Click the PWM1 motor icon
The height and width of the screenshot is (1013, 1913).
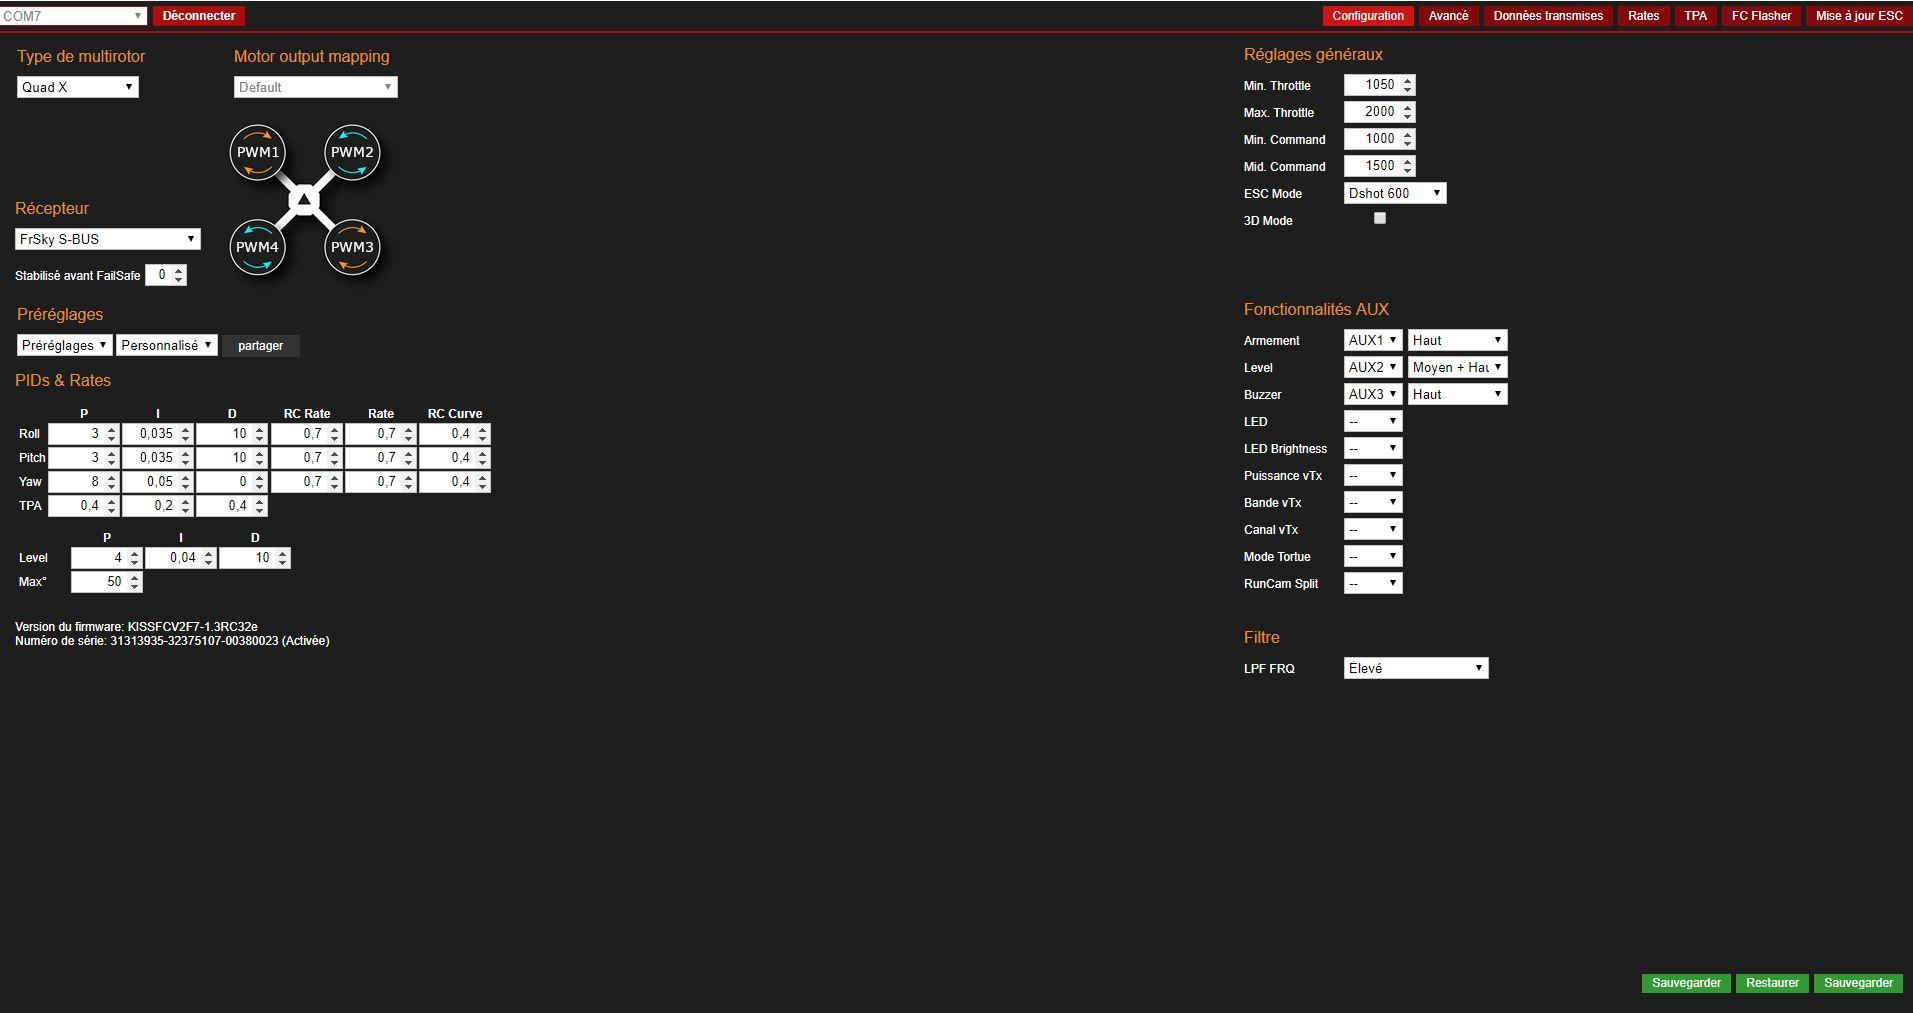257,153
